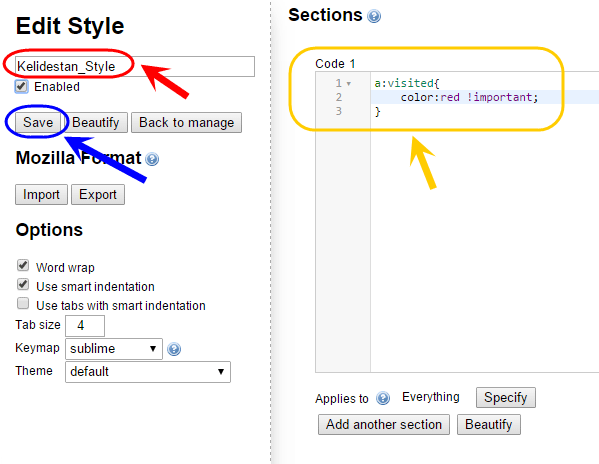Image resolution: width=599 pixels, height=464 pixels.
Task: Collapse code fold arrow on line 1
Action: coord(348,84)
